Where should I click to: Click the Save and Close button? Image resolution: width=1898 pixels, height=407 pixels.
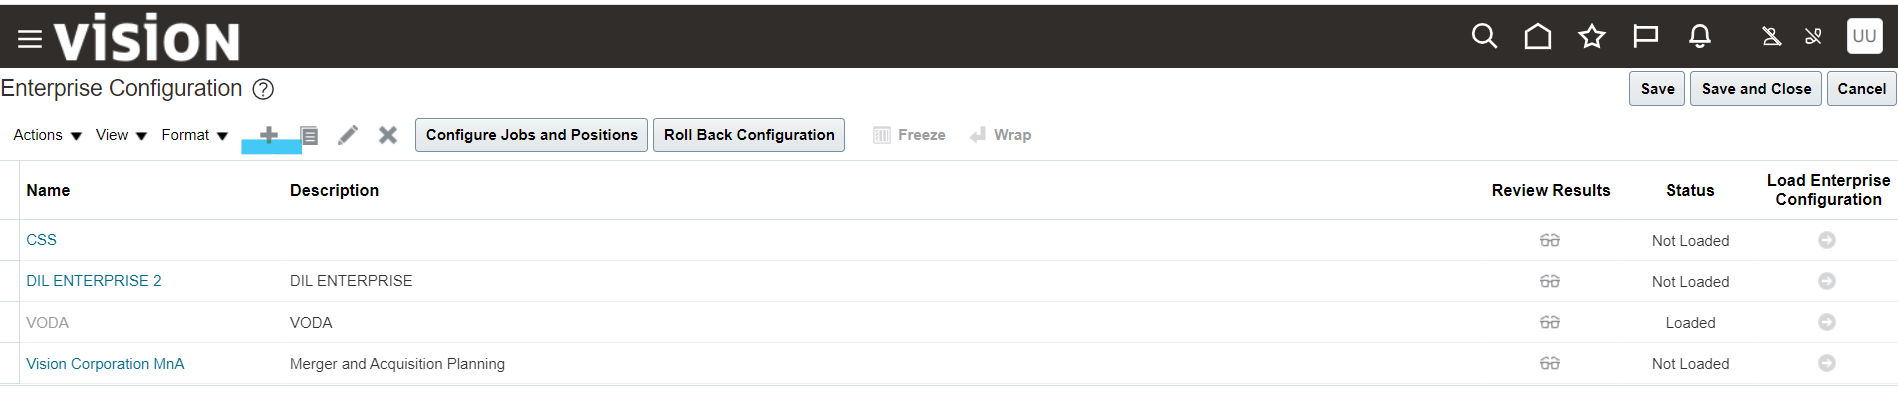[x=1755, y=89]
